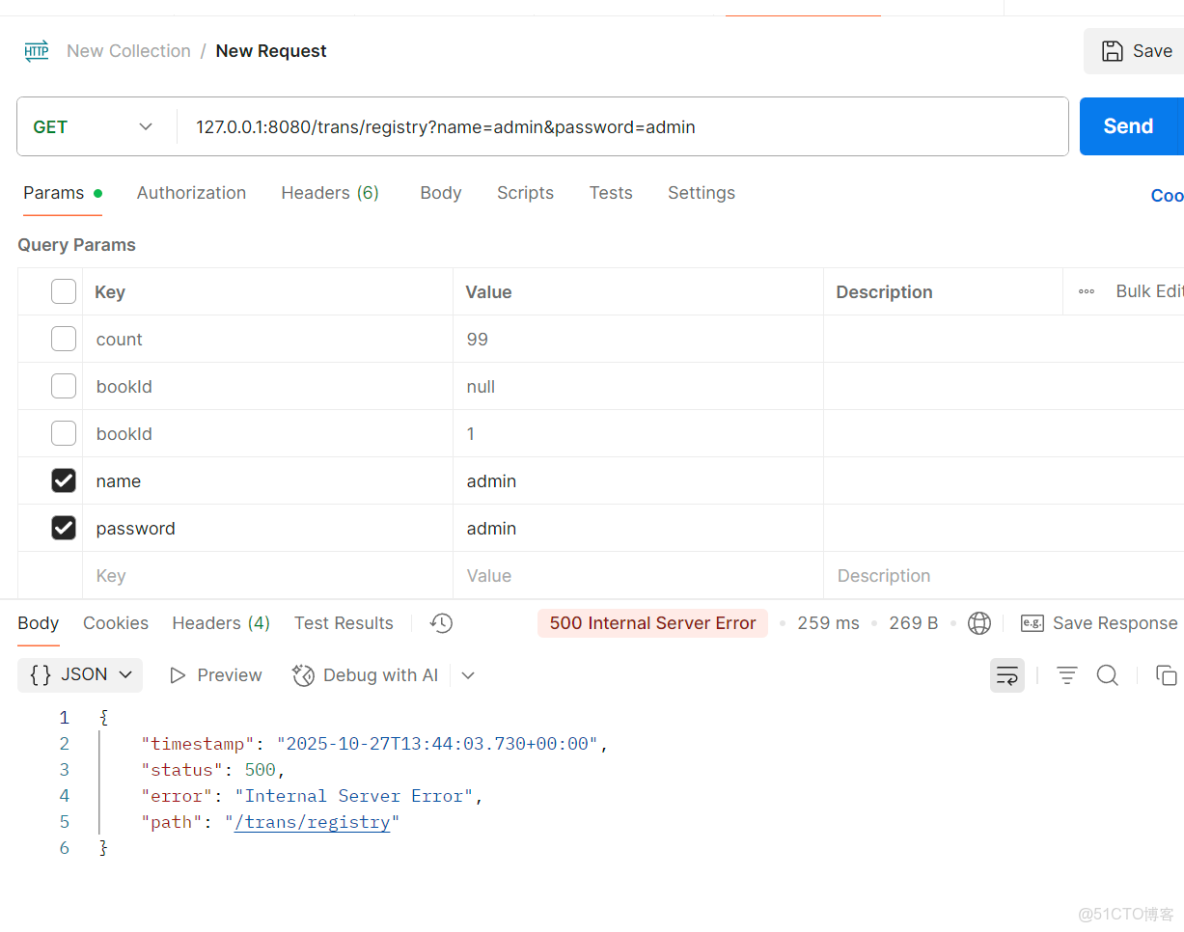
Task: Click the HTTP request icon beside New Collection
Action: [x=37, y=51]
